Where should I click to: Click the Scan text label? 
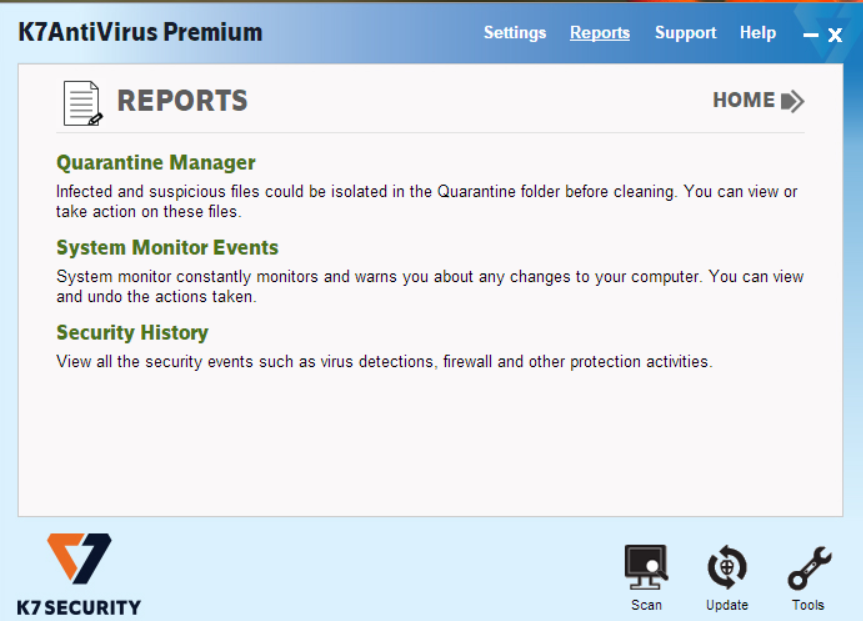click(646, 605)
